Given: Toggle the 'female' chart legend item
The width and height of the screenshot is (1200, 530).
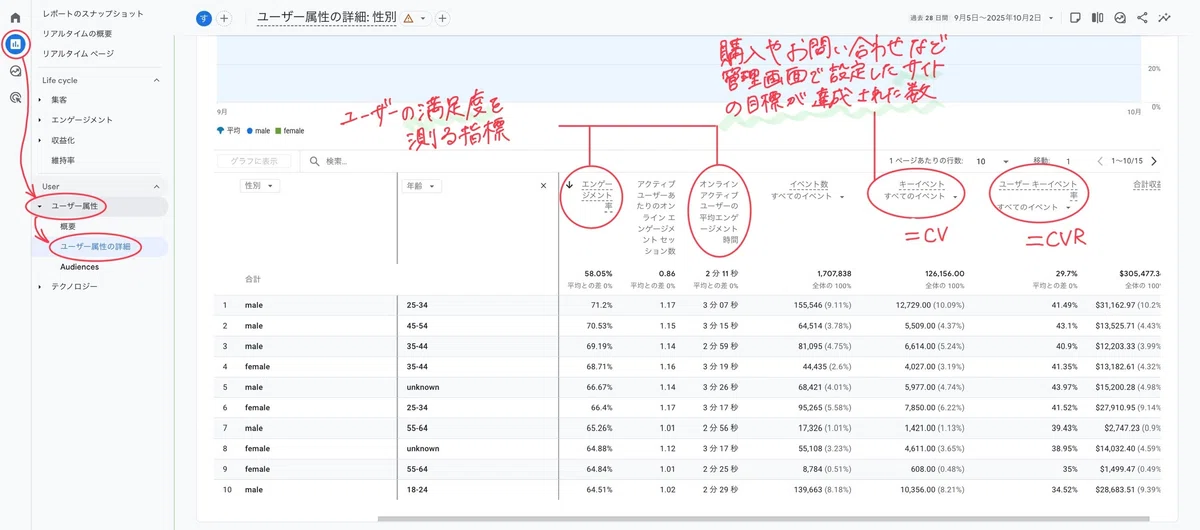Looking at the screenshot, I should point(291,130).
